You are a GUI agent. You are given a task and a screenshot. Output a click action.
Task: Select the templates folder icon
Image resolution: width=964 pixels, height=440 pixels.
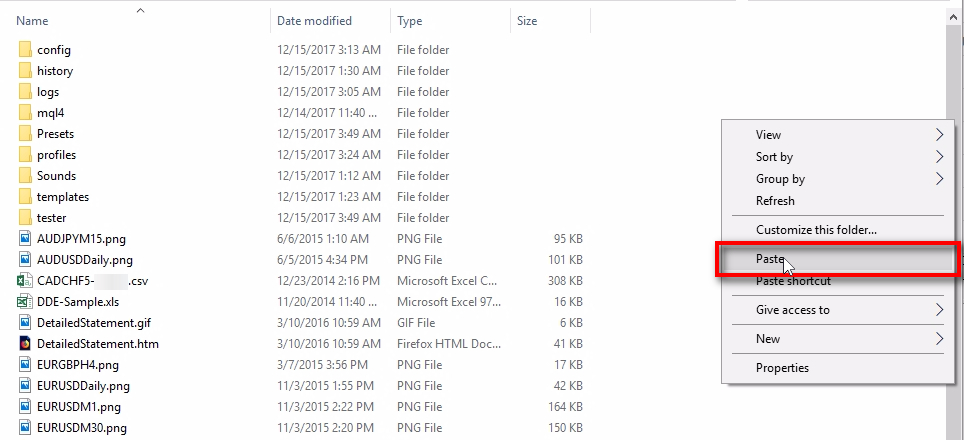[x=25, y=197]
